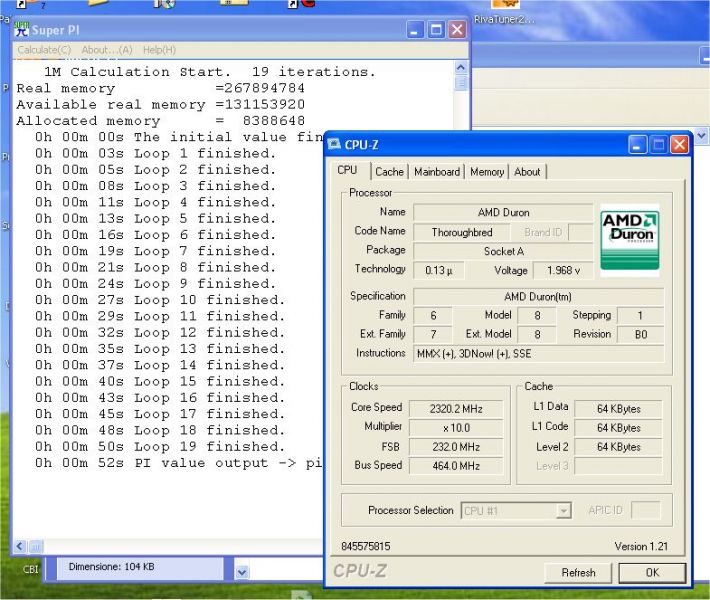Close the Super PI window
Screen dimensions: 710x600
[457, 30]
